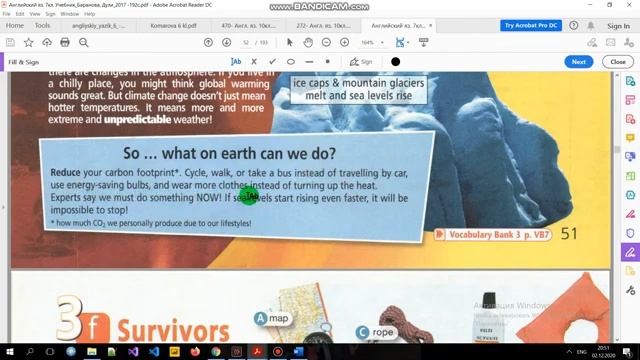Open the Comment tool in right pane
This screenshot has width=640, height=360.
click(630, 138)
